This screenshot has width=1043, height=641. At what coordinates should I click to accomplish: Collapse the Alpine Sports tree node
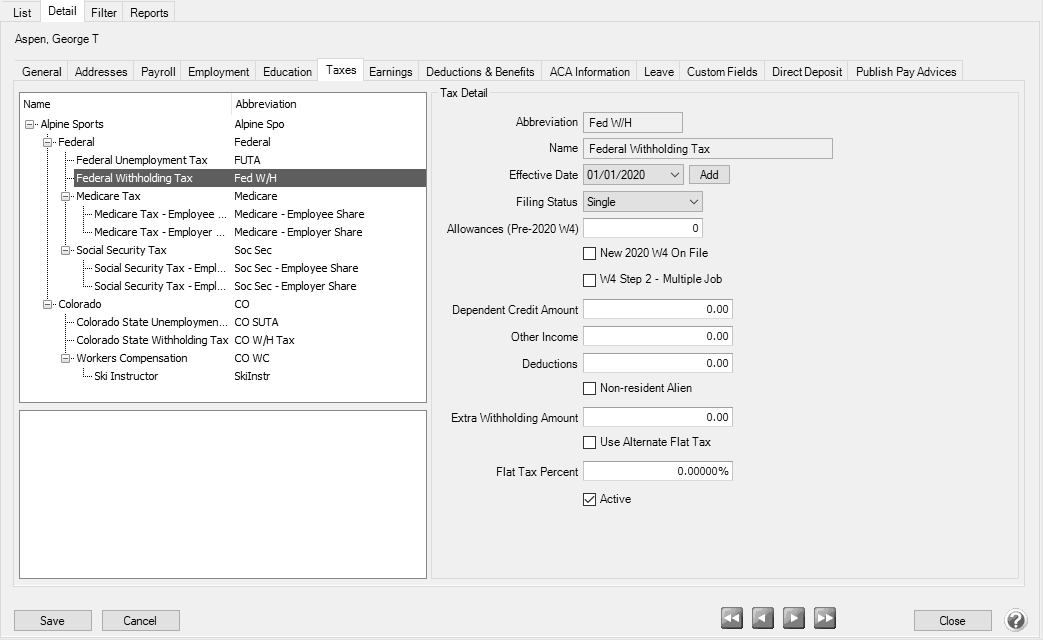point(29,124)
